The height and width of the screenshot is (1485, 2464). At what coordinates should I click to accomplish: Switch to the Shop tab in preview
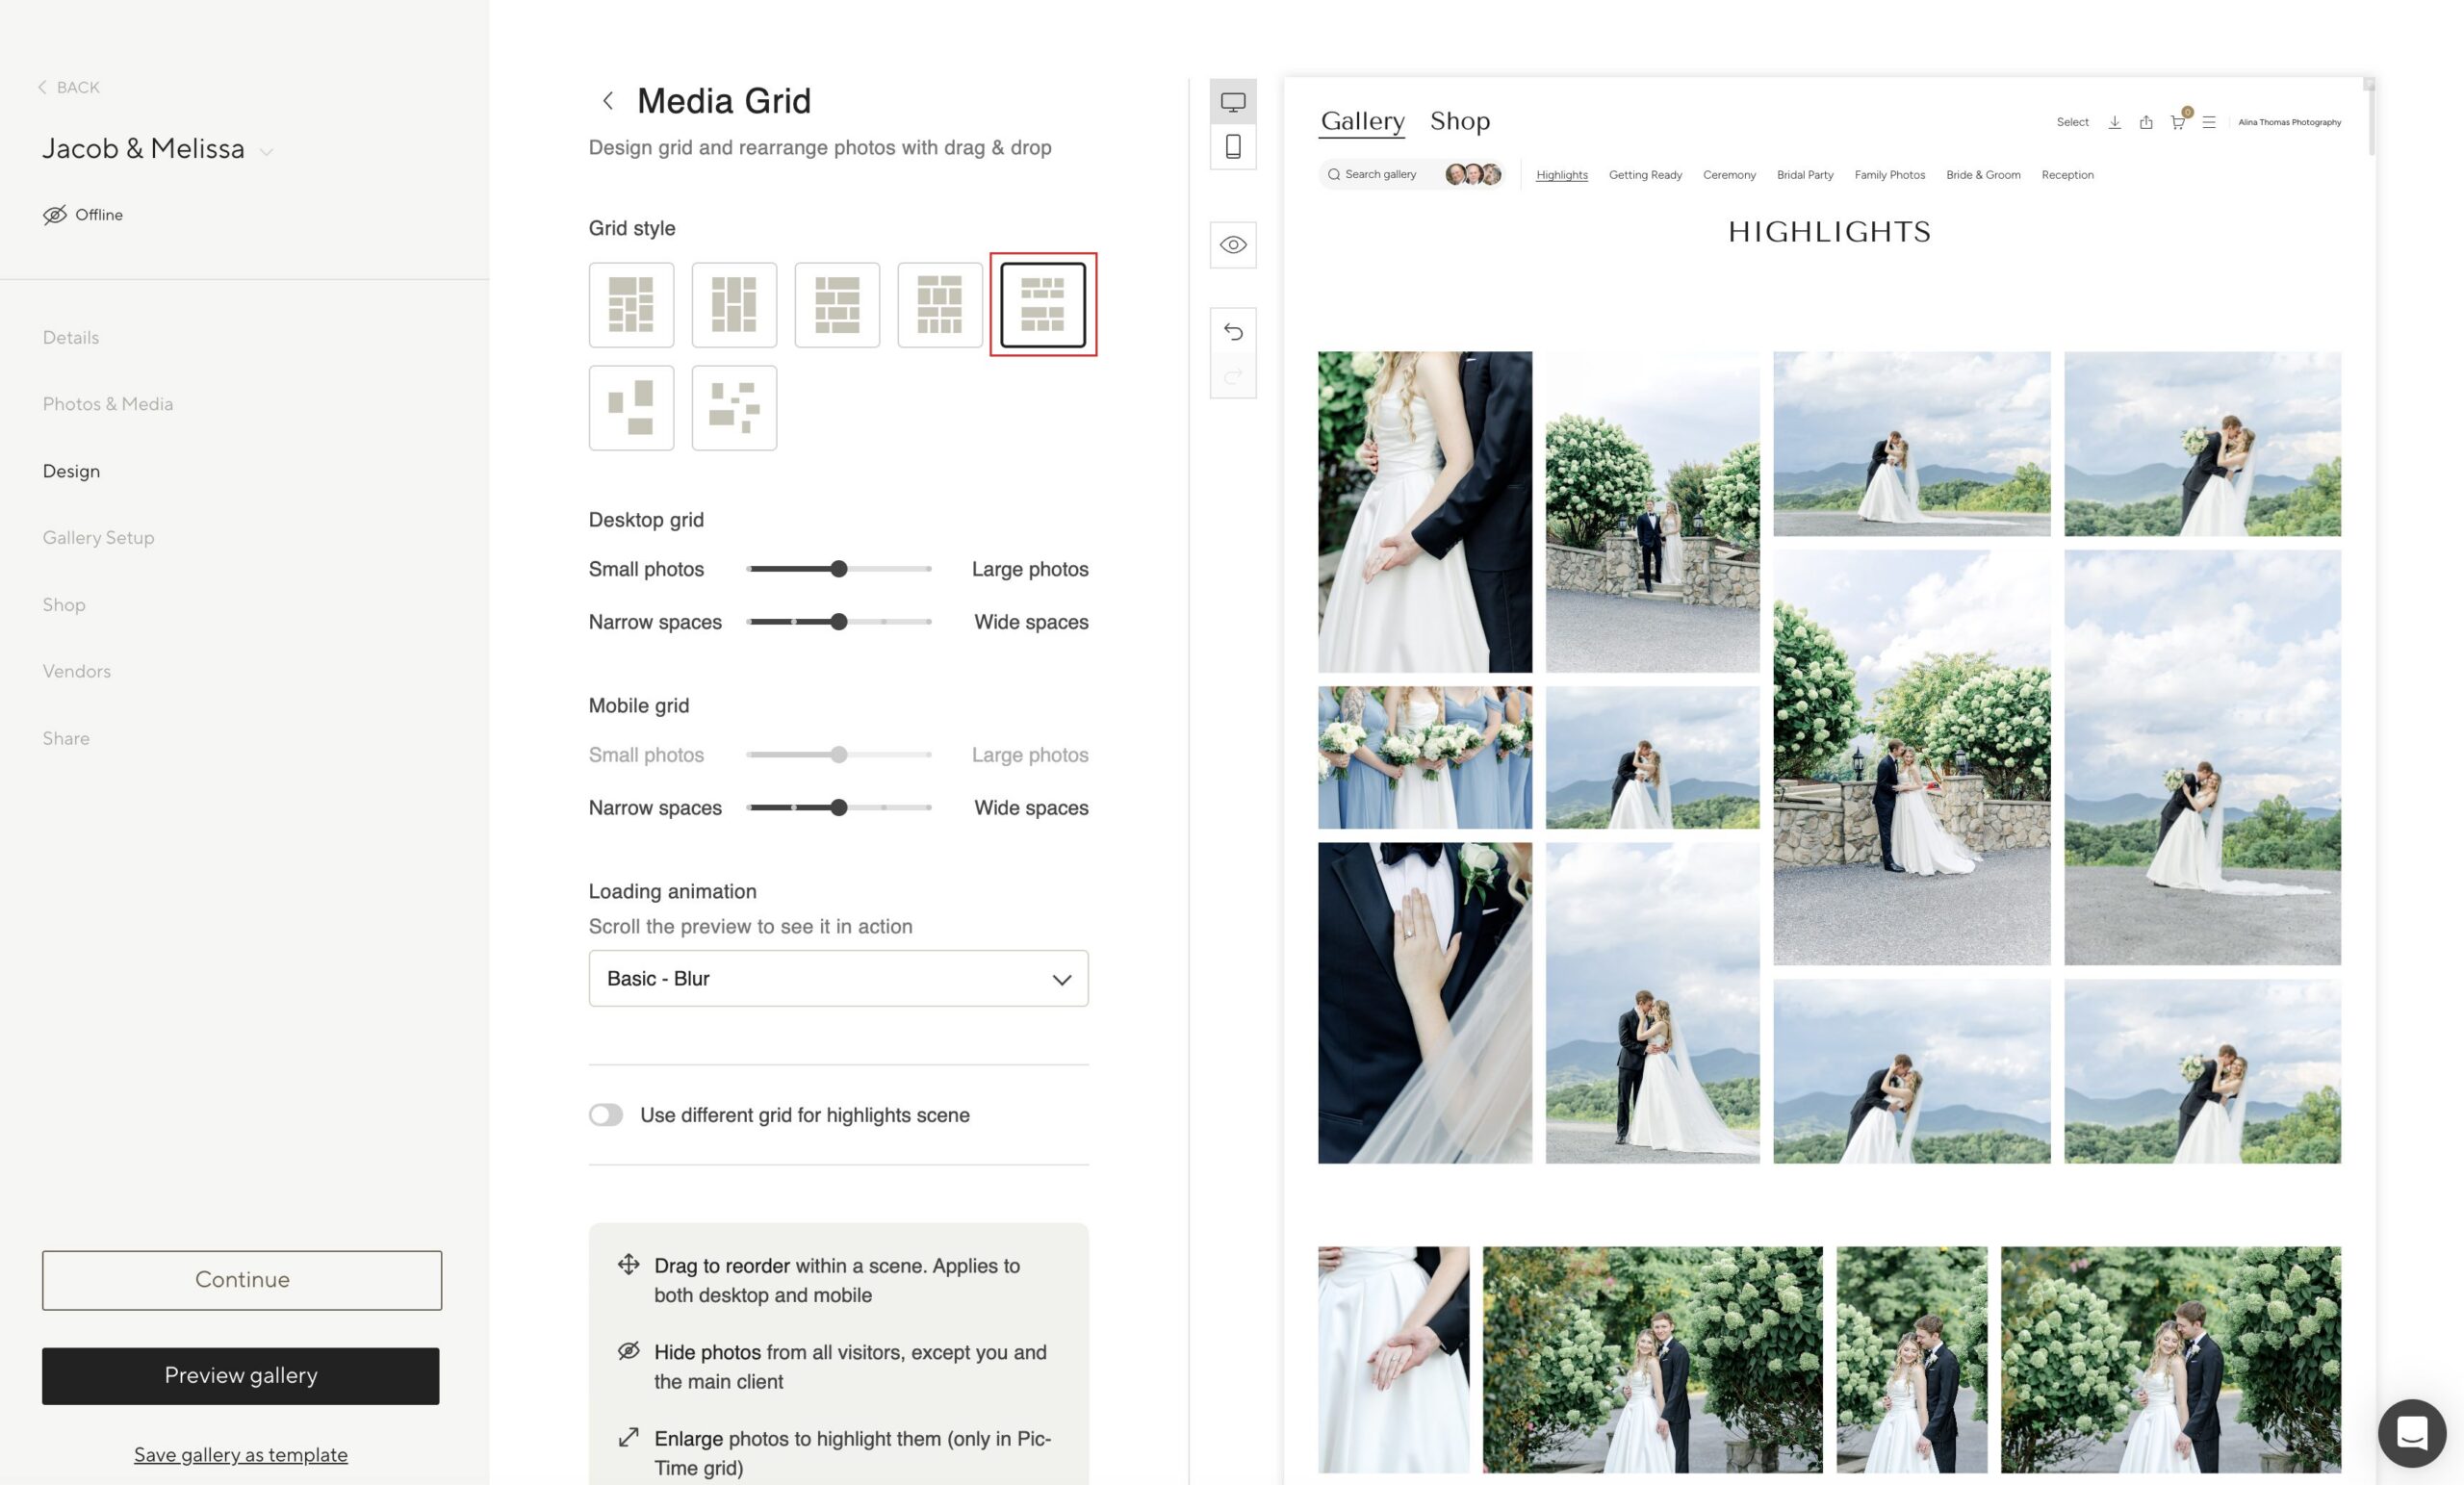[x=1460, y=121]
